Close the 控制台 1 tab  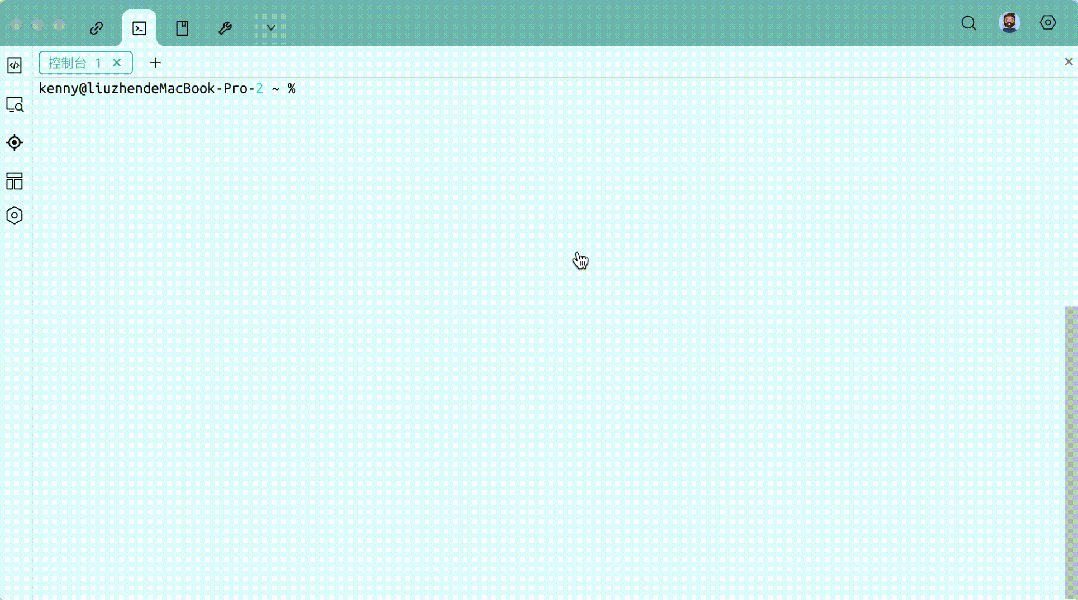[117, 63]
